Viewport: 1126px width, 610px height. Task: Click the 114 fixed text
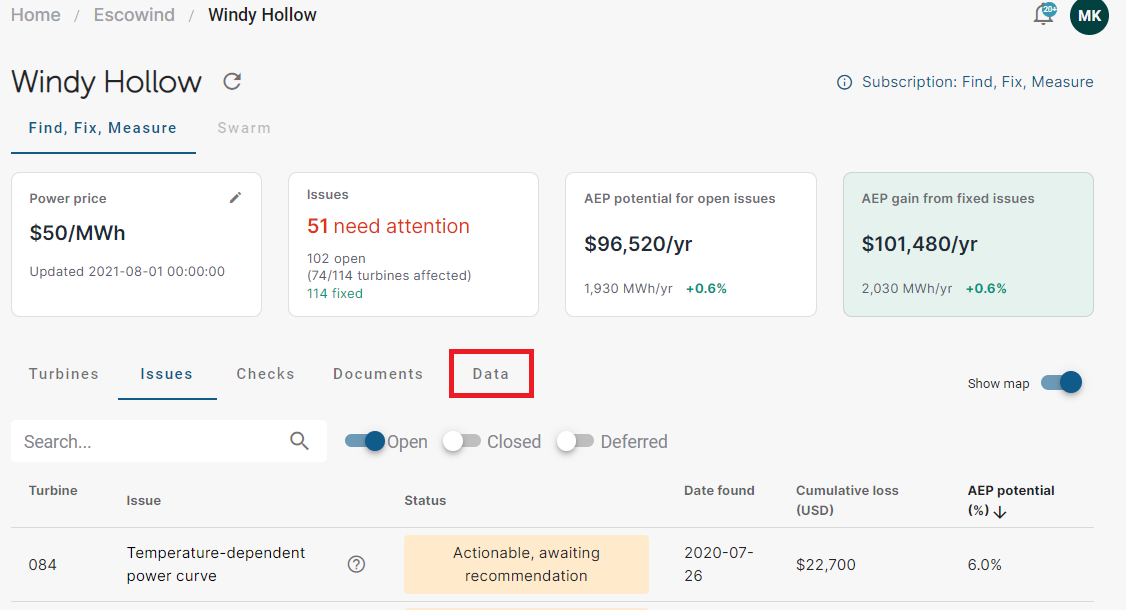[x=335, y=293]
